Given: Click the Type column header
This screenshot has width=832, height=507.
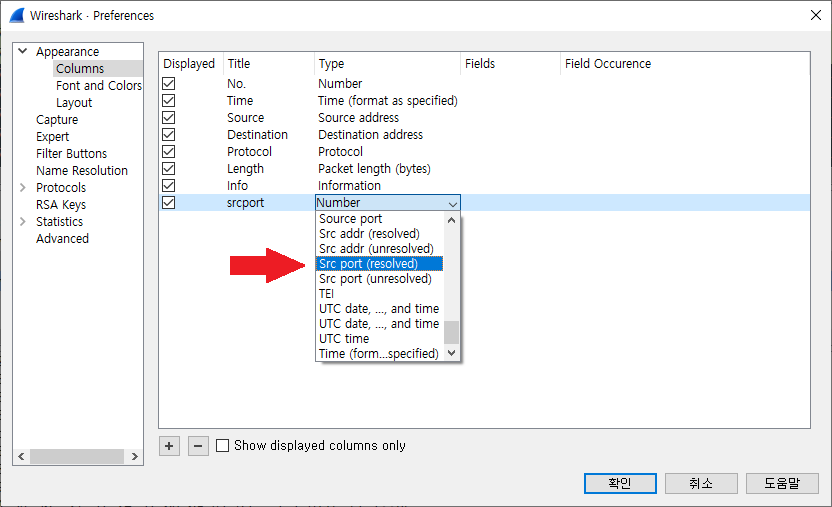Looking at the screenshot, I should [387, 64].
